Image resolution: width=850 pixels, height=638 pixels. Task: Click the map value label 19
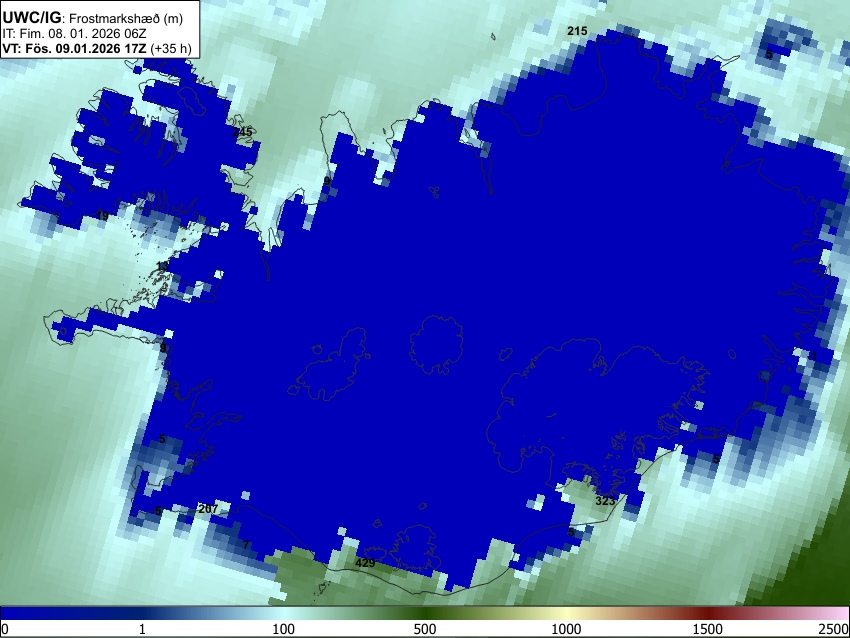click(102, 216)
